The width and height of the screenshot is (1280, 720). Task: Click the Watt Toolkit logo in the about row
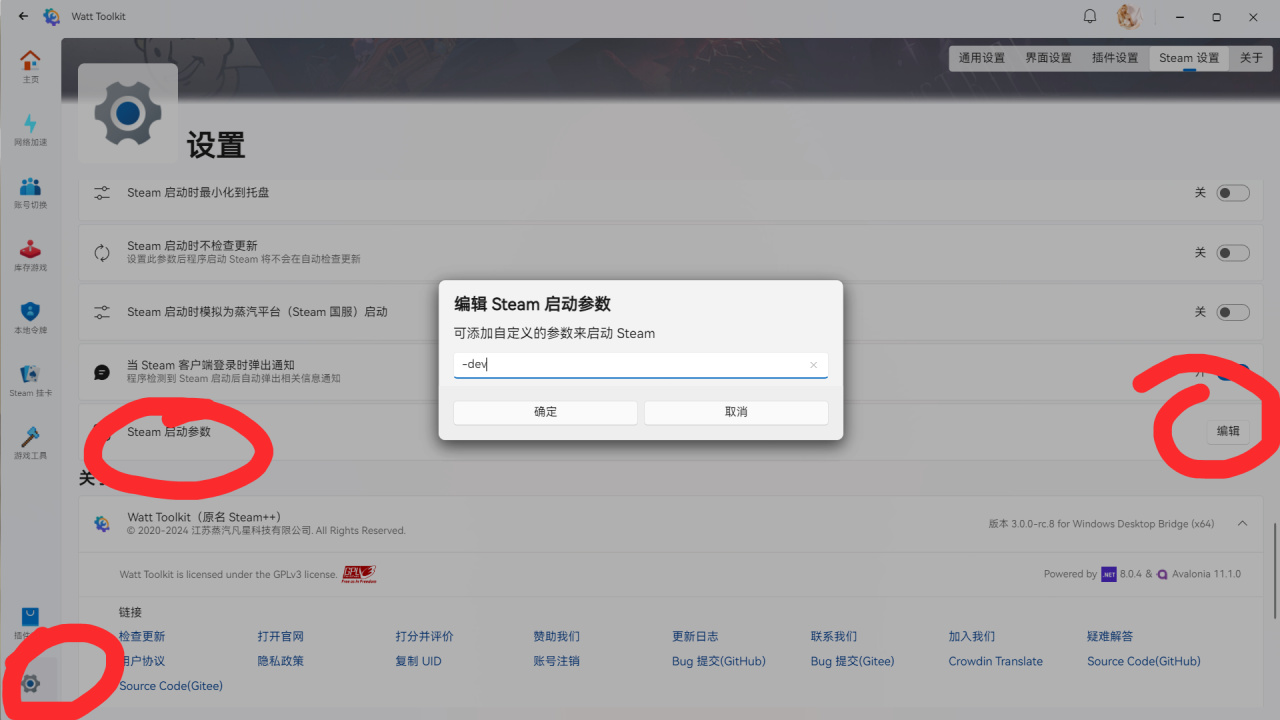tap(102, 523)
